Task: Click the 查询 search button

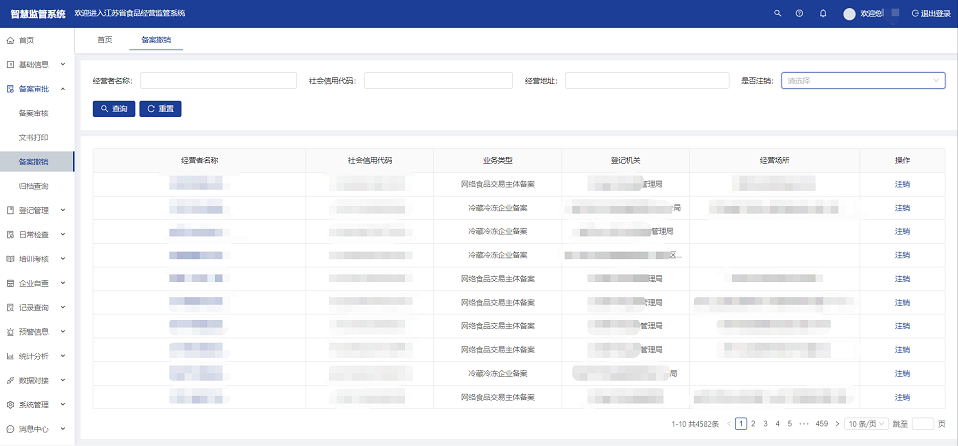Action: click(x=113, y=108)
